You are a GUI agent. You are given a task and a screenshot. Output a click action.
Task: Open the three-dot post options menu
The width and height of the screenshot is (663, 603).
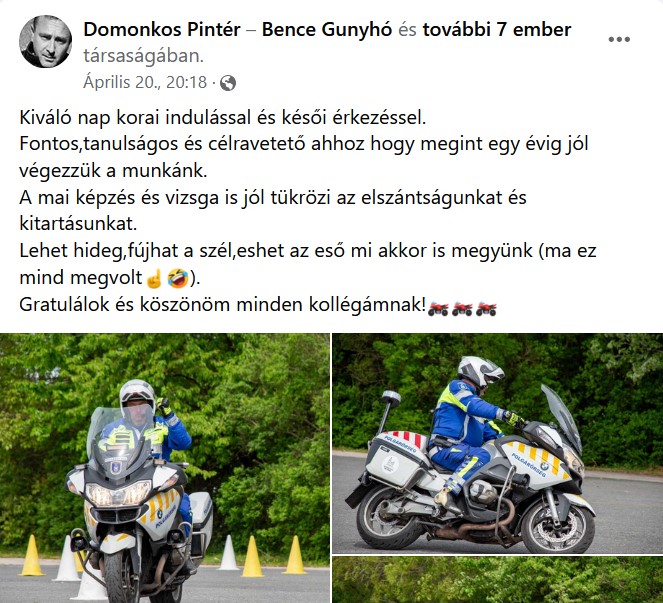pyautogui.click(x=619, y=39)
